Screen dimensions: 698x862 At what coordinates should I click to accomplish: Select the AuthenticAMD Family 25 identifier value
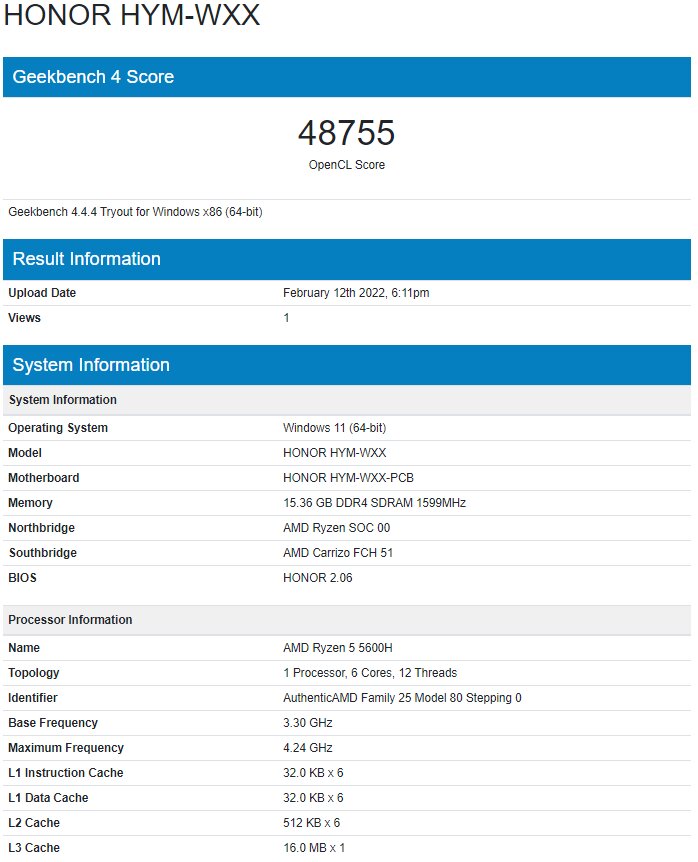point(402,698)
